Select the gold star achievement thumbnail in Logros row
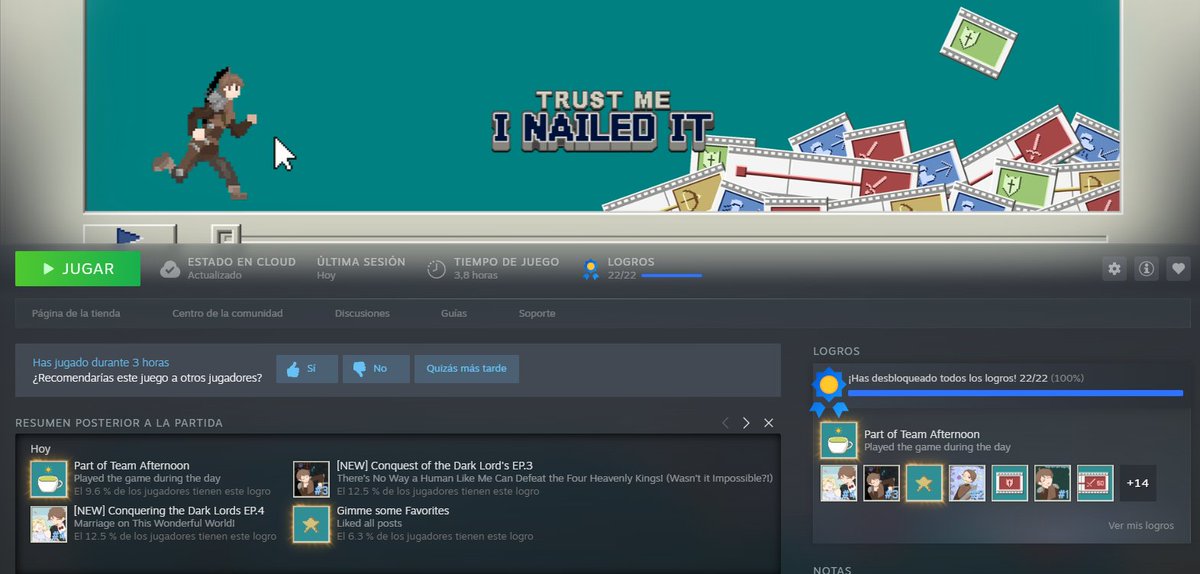 pos(924,483)
